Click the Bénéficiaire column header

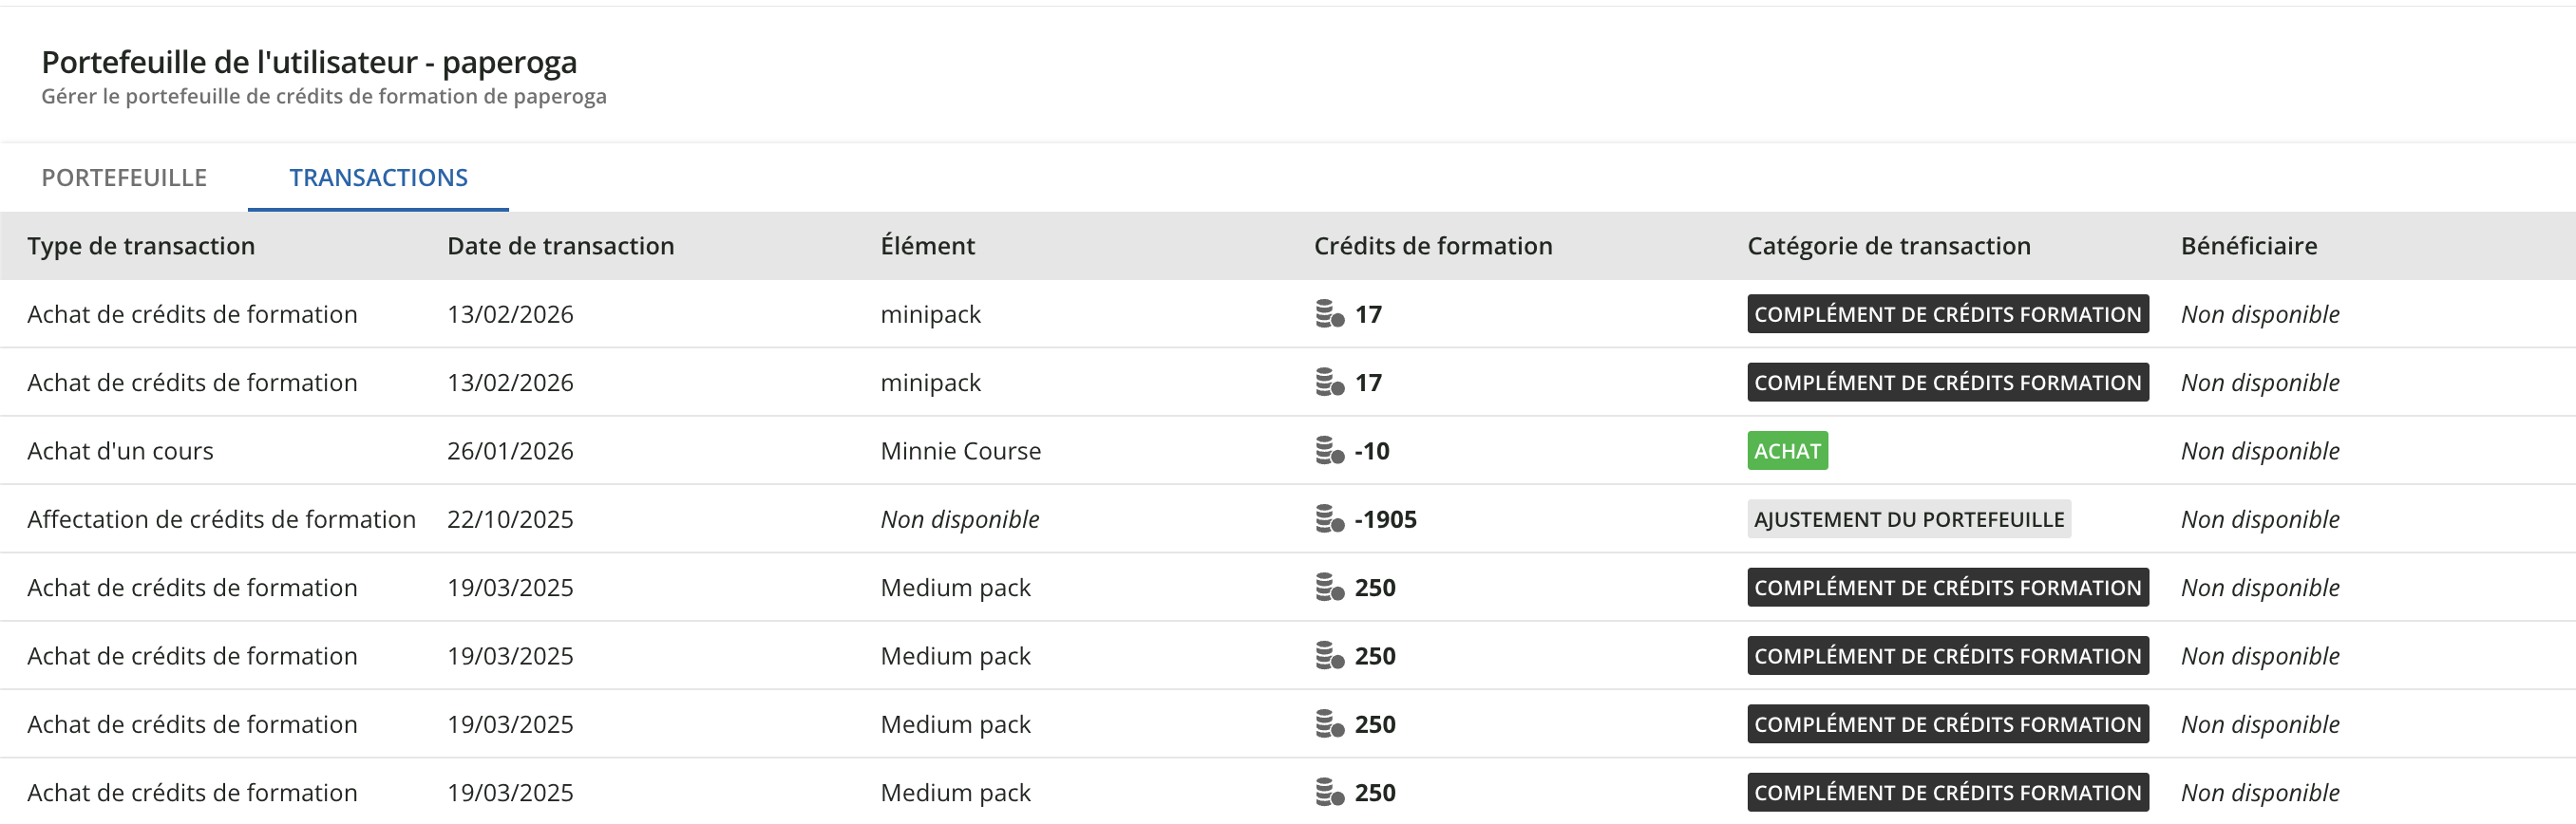2248,246
